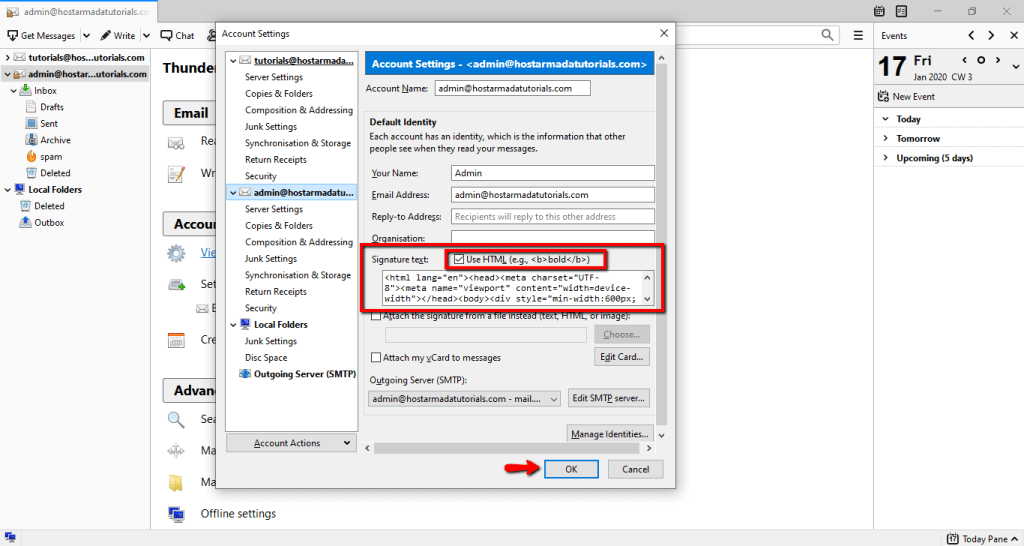This screenshot has height=546, width=1024.
Task: Open the tasks tab icon in title bar
Action: tap(901, 11)
